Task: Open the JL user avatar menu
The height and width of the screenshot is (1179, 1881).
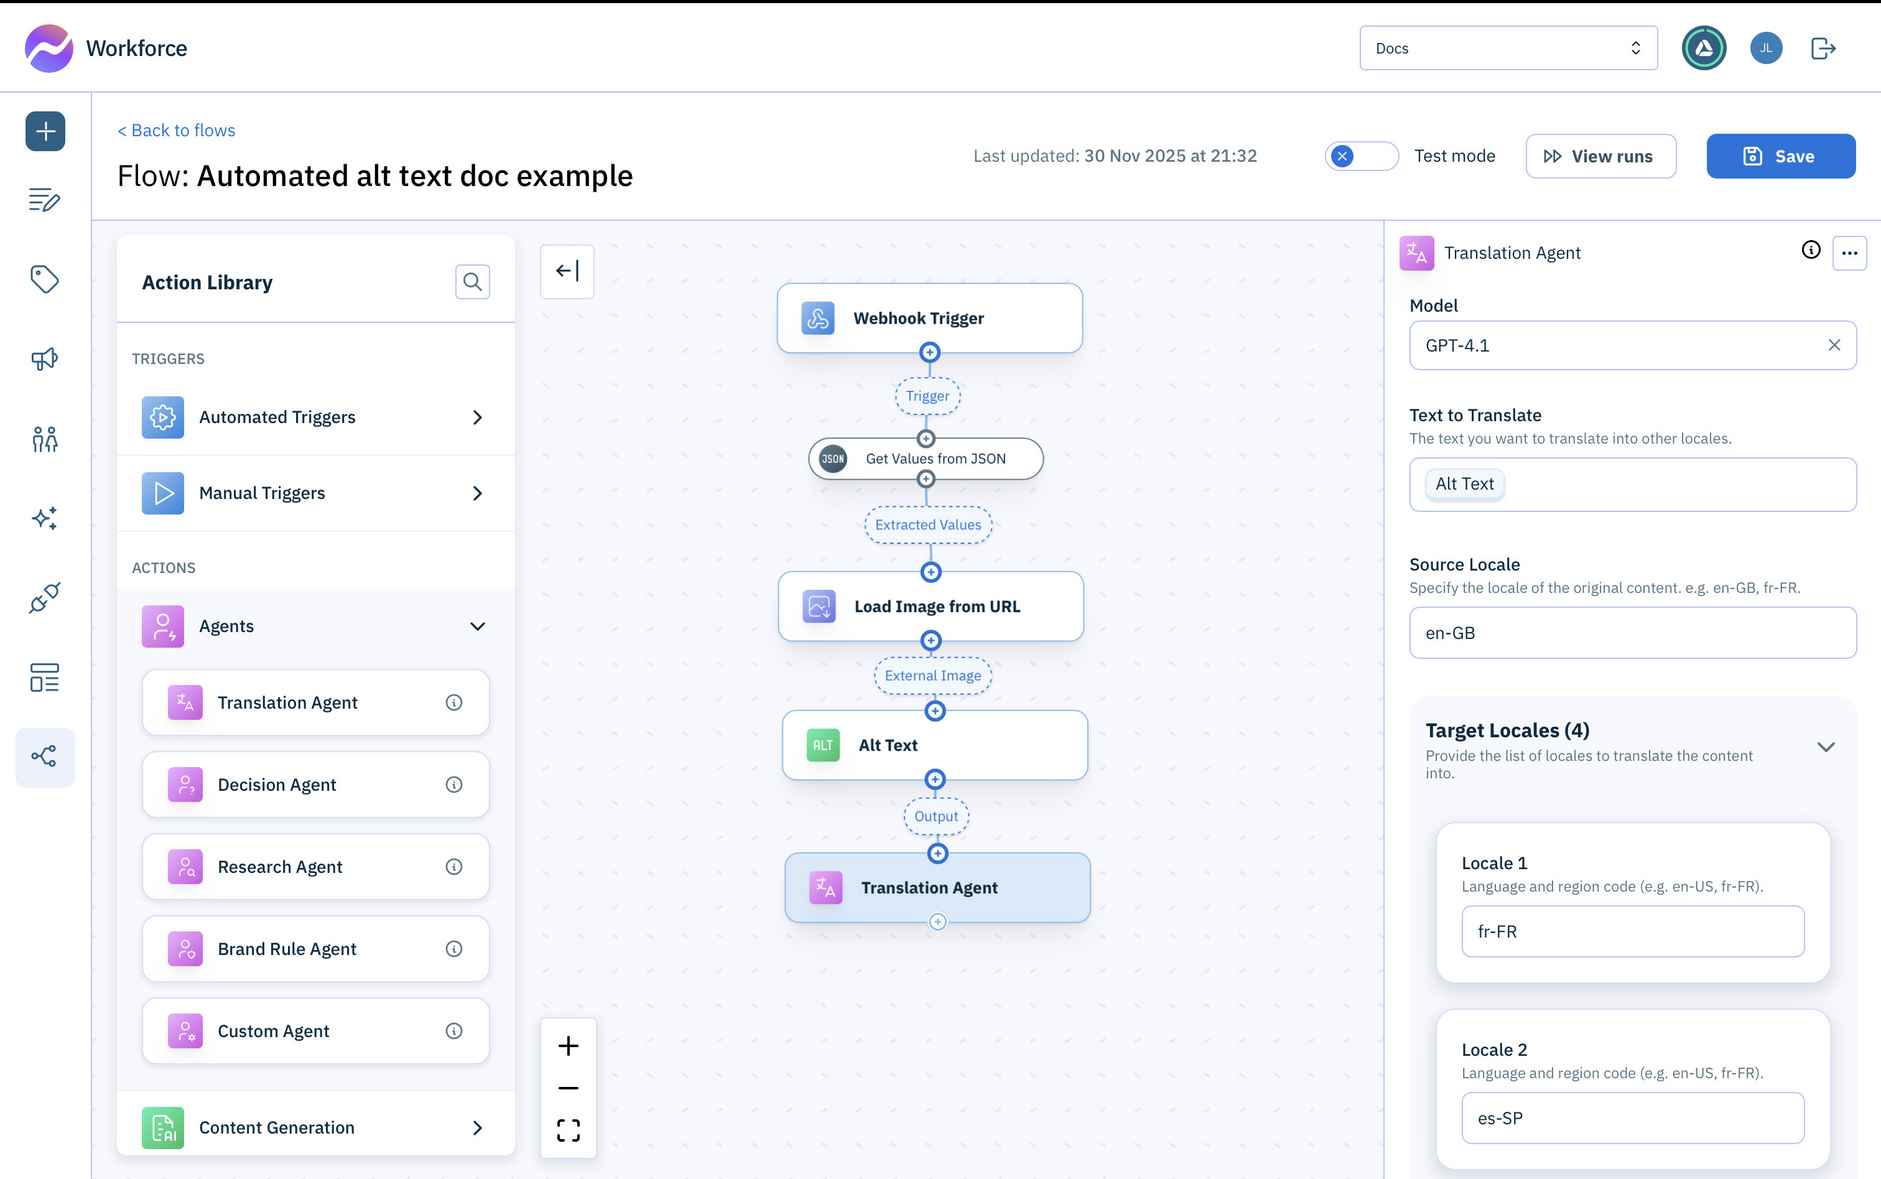Action: [x=1766, y=47]
